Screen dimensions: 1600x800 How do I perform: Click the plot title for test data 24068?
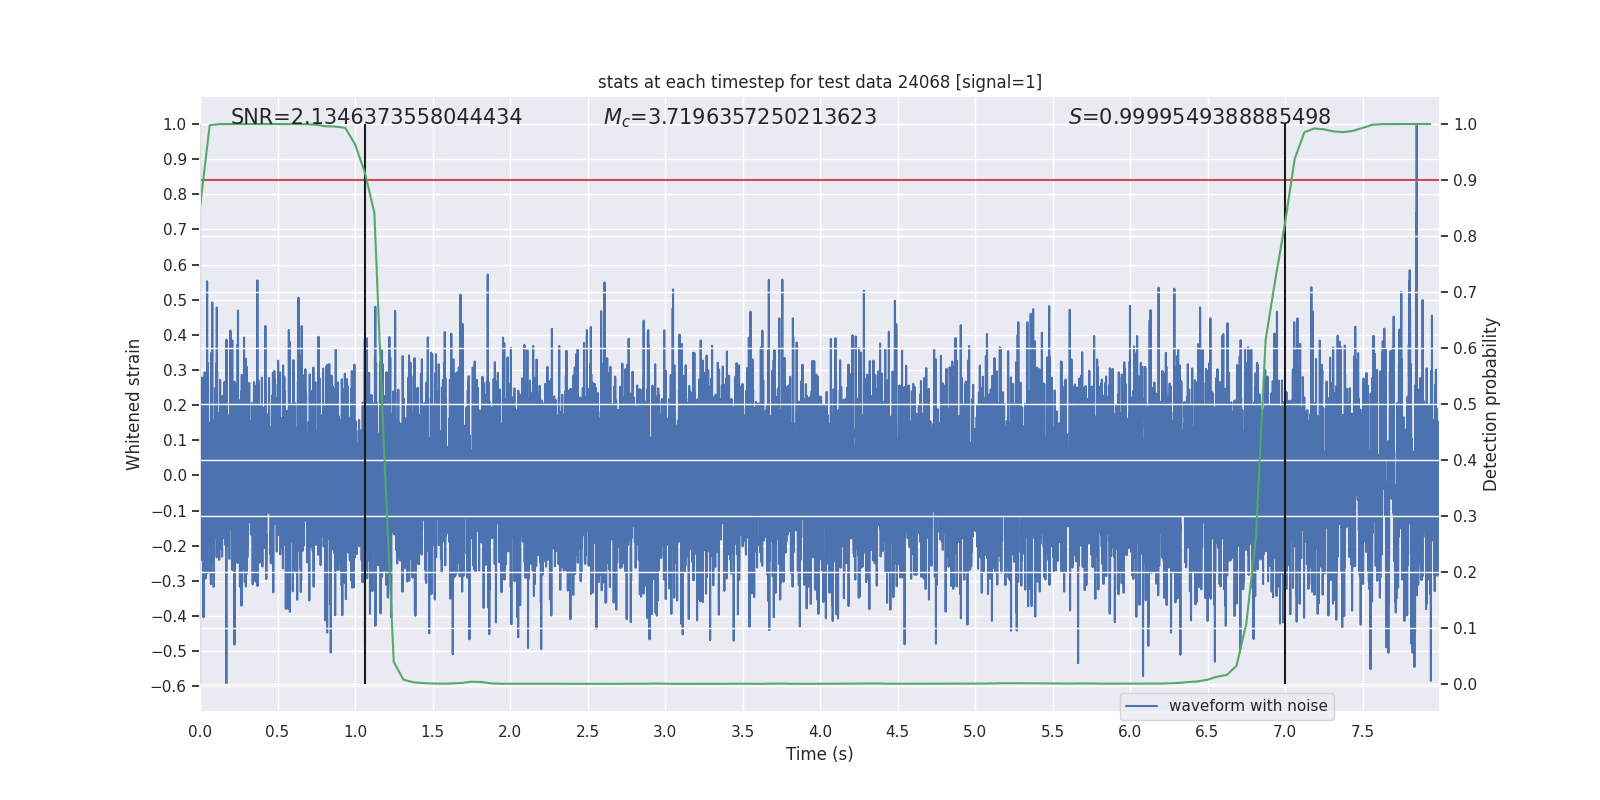tap(820, 82)
